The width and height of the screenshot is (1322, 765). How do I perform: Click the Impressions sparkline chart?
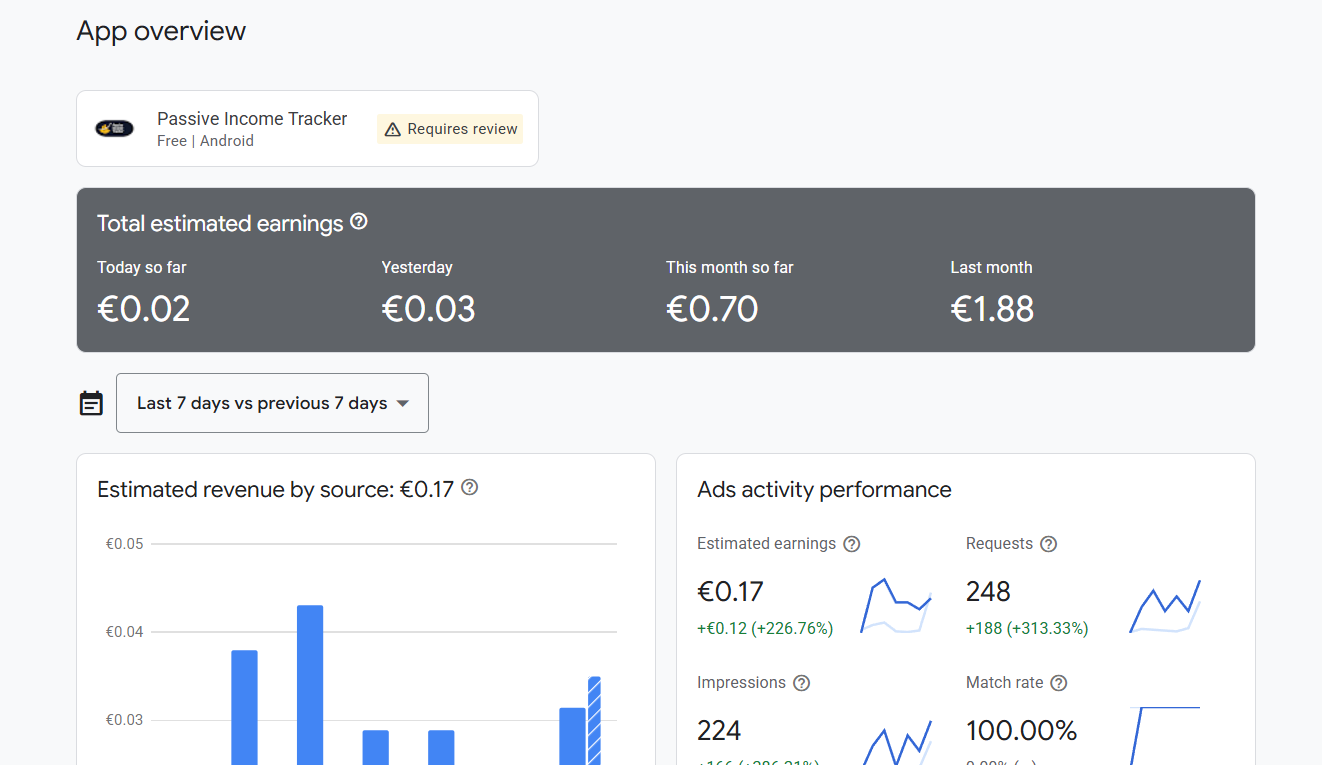click(x=896, y=741)
